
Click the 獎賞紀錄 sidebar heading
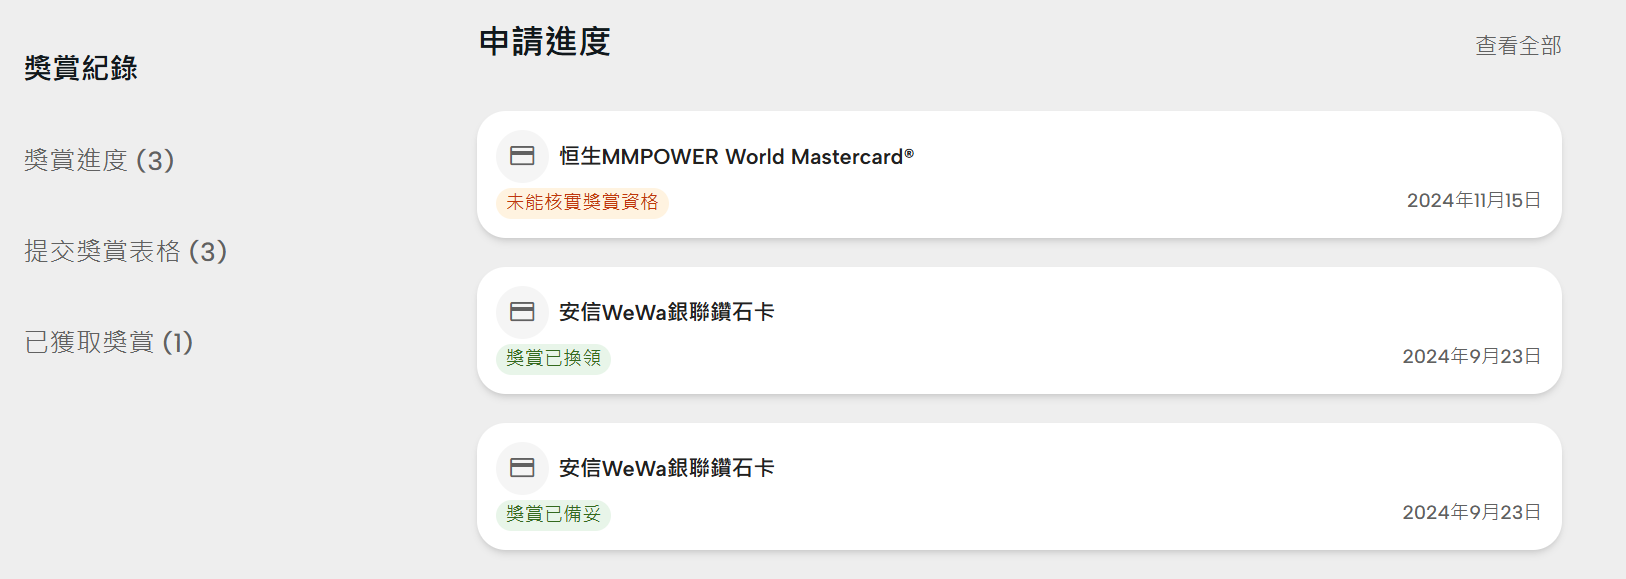[x=81, y=68]
